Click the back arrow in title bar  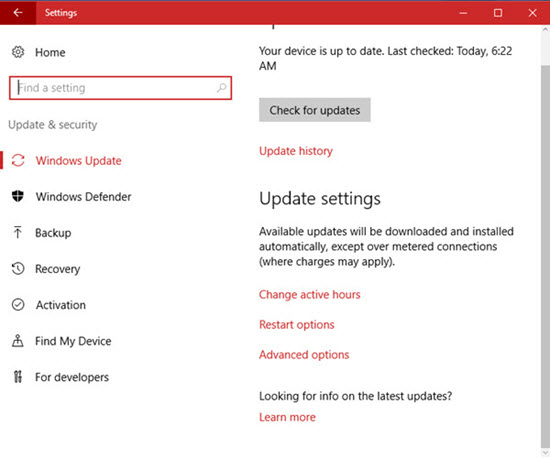click(18, 13)
